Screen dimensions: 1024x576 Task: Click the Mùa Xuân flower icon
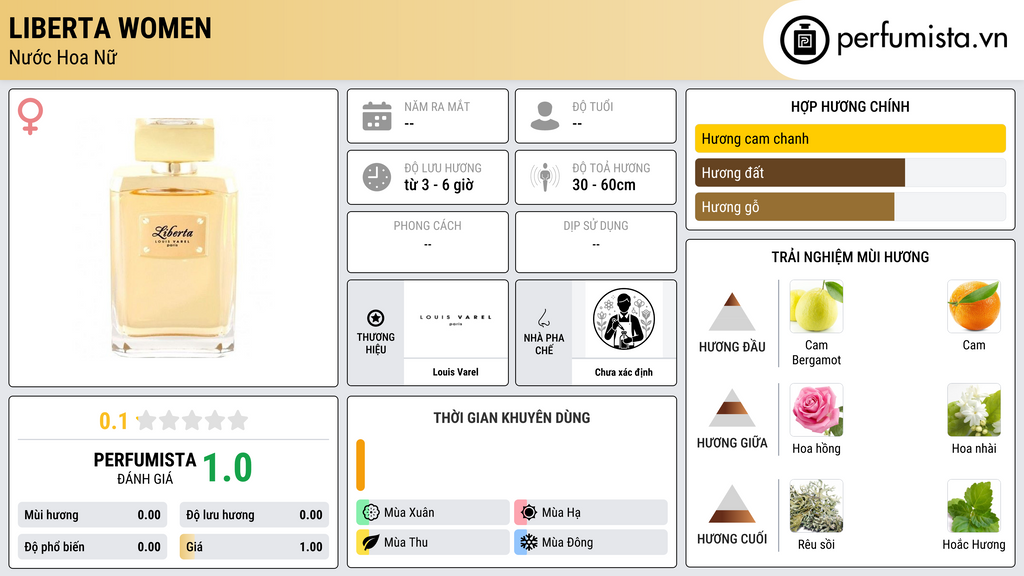tap(371, 512)
